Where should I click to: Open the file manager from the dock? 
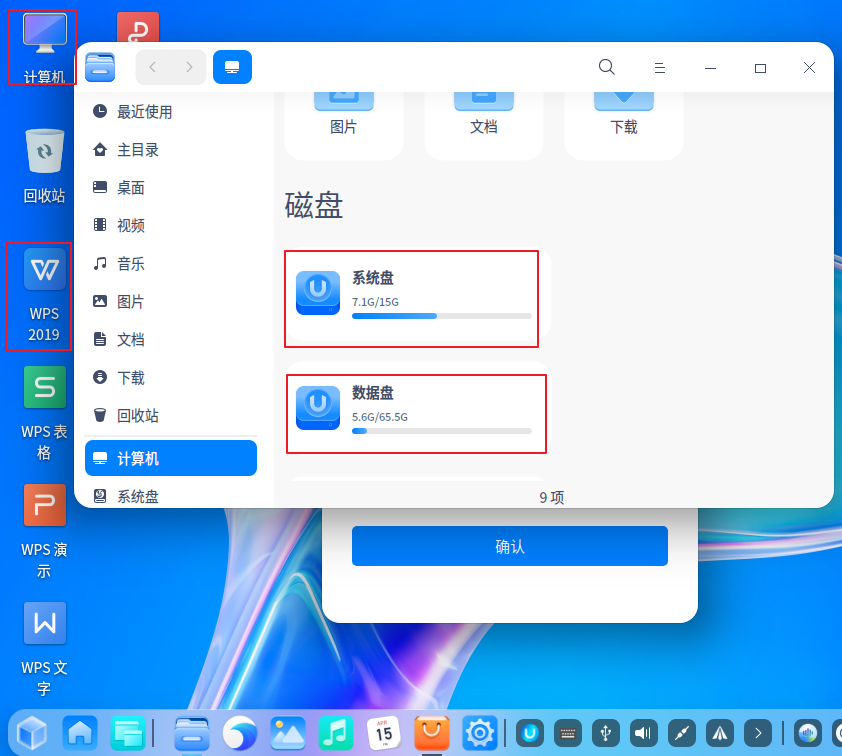(x=192, y=733)
